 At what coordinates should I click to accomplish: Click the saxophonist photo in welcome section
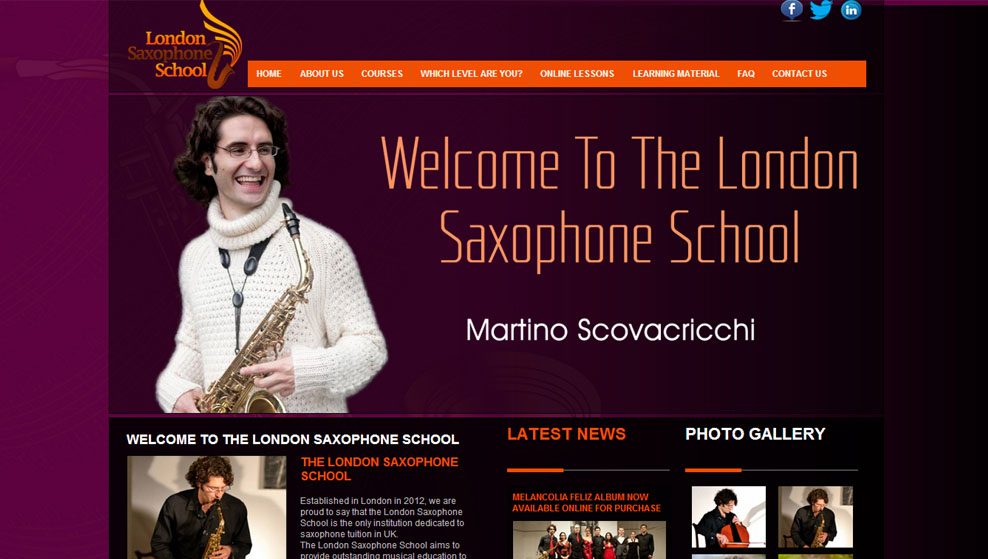pyautogui.click(x=207, y=507)
